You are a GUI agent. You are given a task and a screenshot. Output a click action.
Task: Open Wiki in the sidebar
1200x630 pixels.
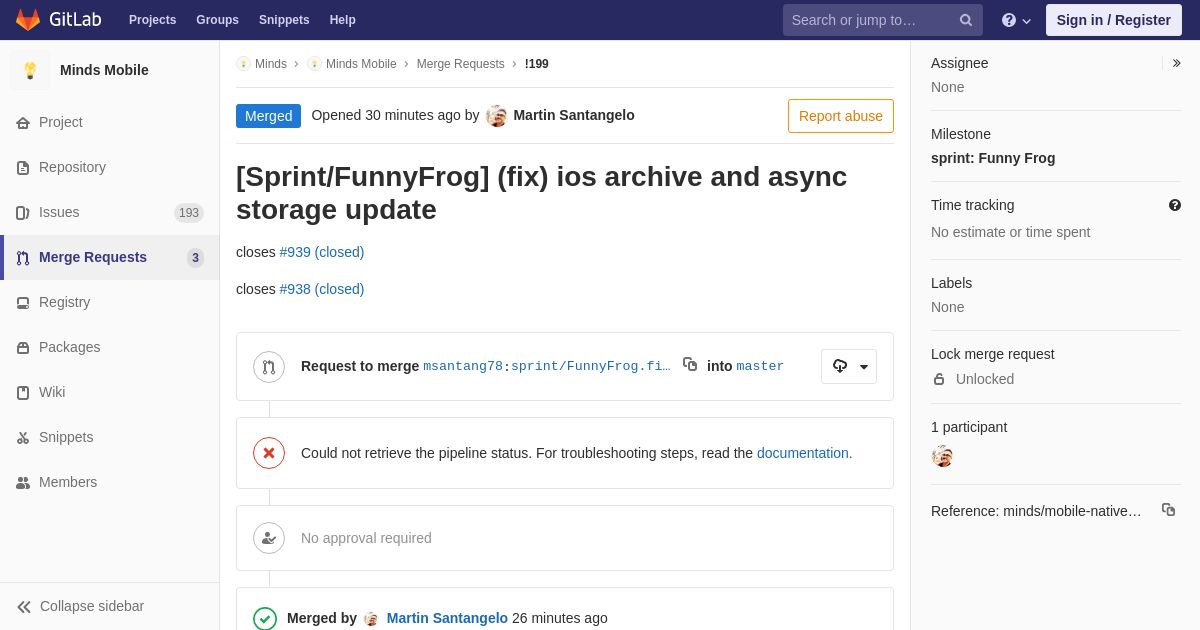click(110, 392)
